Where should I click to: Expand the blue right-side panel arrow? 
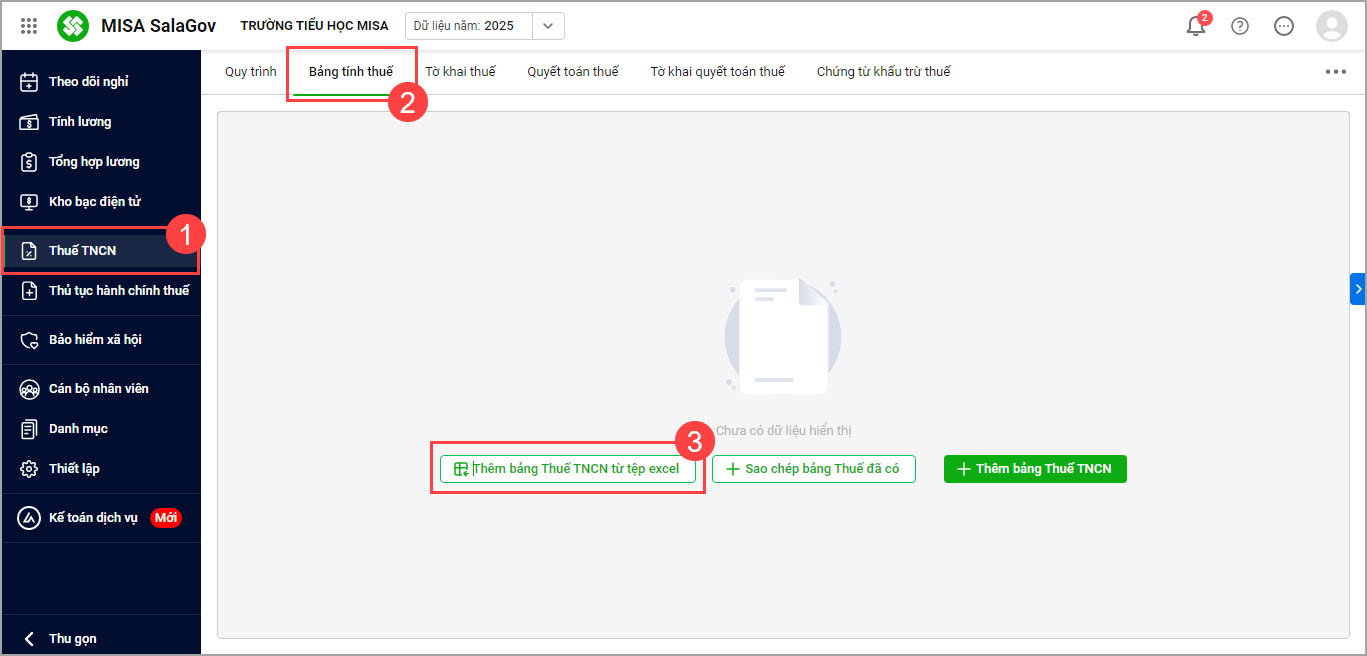point(1358,288)
